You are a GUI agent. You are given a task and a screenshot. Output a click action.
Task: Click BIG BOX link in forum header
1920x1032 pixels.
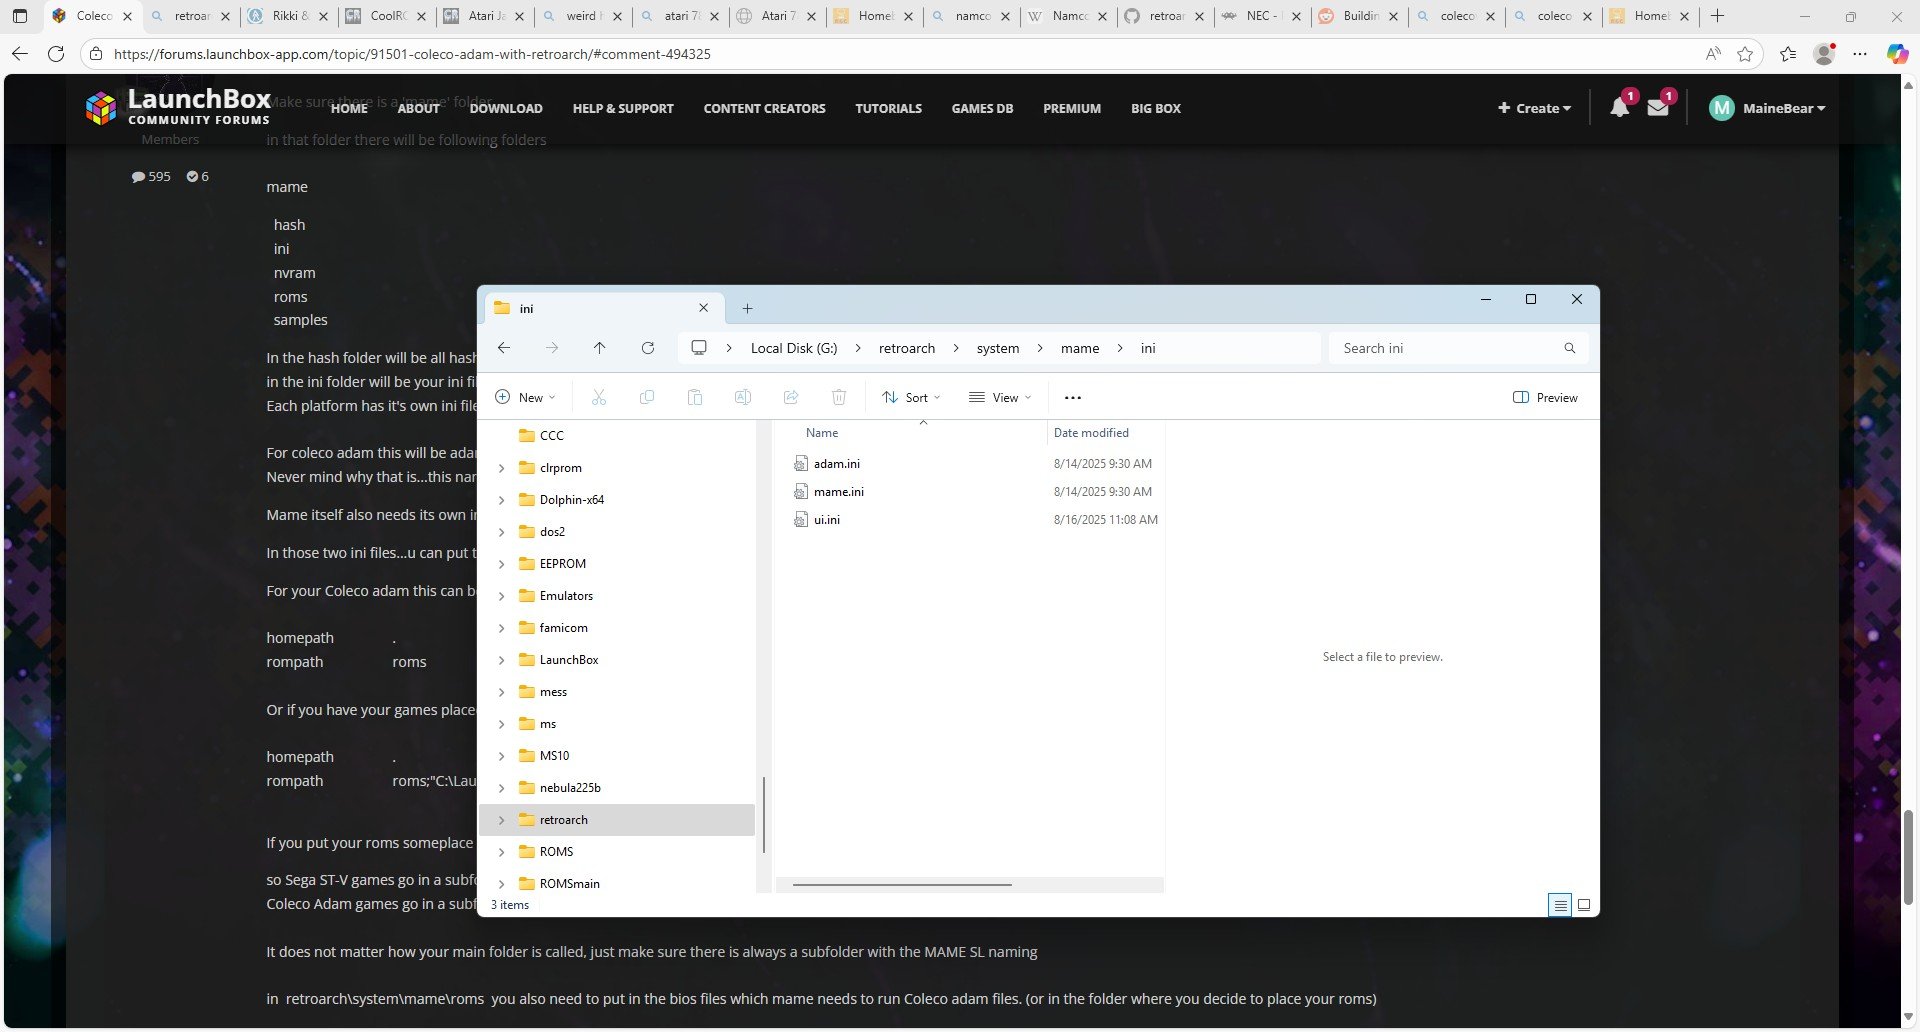[x=1156, y=108]
